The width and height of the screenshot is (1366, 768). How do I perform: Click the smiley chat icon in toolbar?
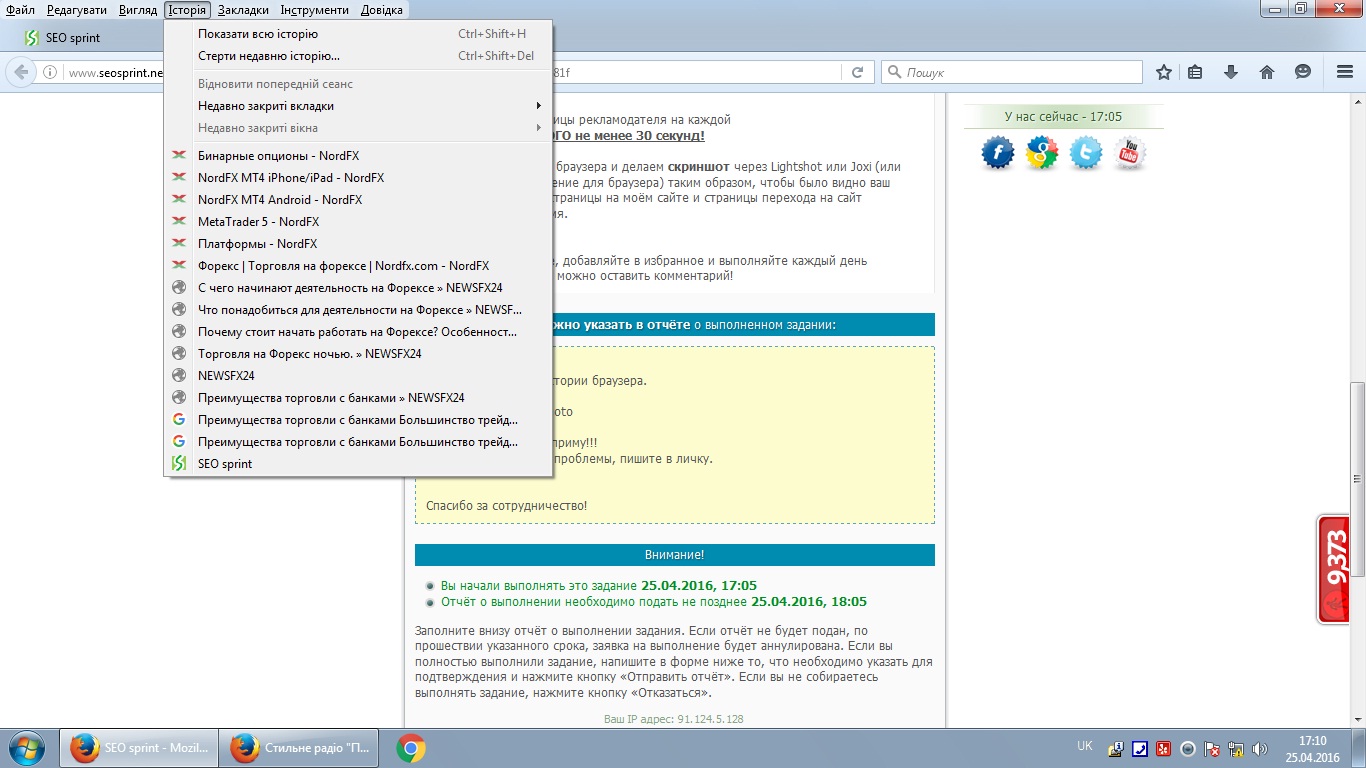click(x=1303, y=73)
